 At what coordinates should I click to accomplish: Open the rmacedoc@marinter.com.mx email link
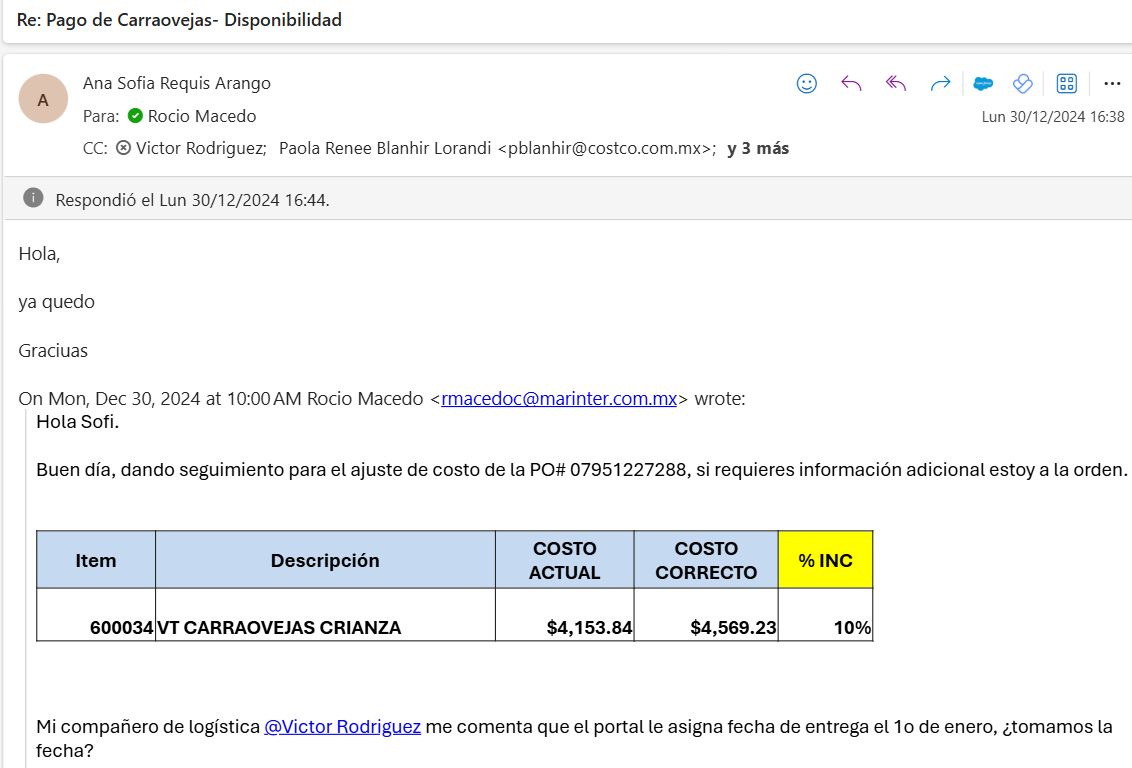559,398
